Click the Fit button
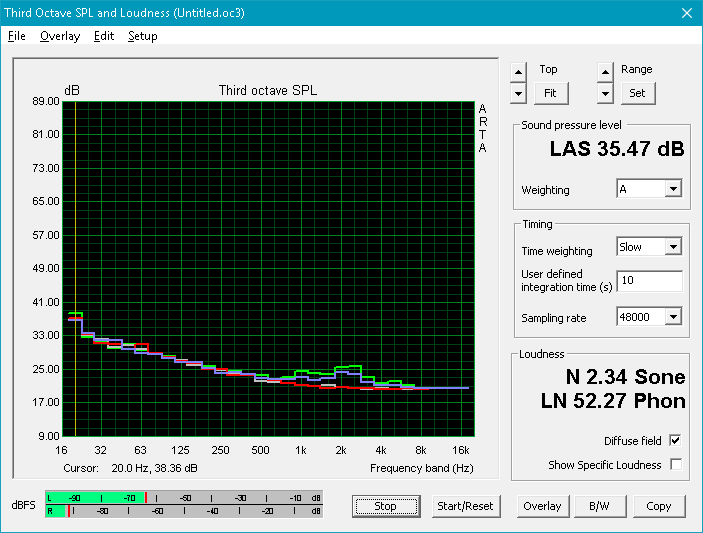The image size is (703, 533). click(x=551, y=93)
